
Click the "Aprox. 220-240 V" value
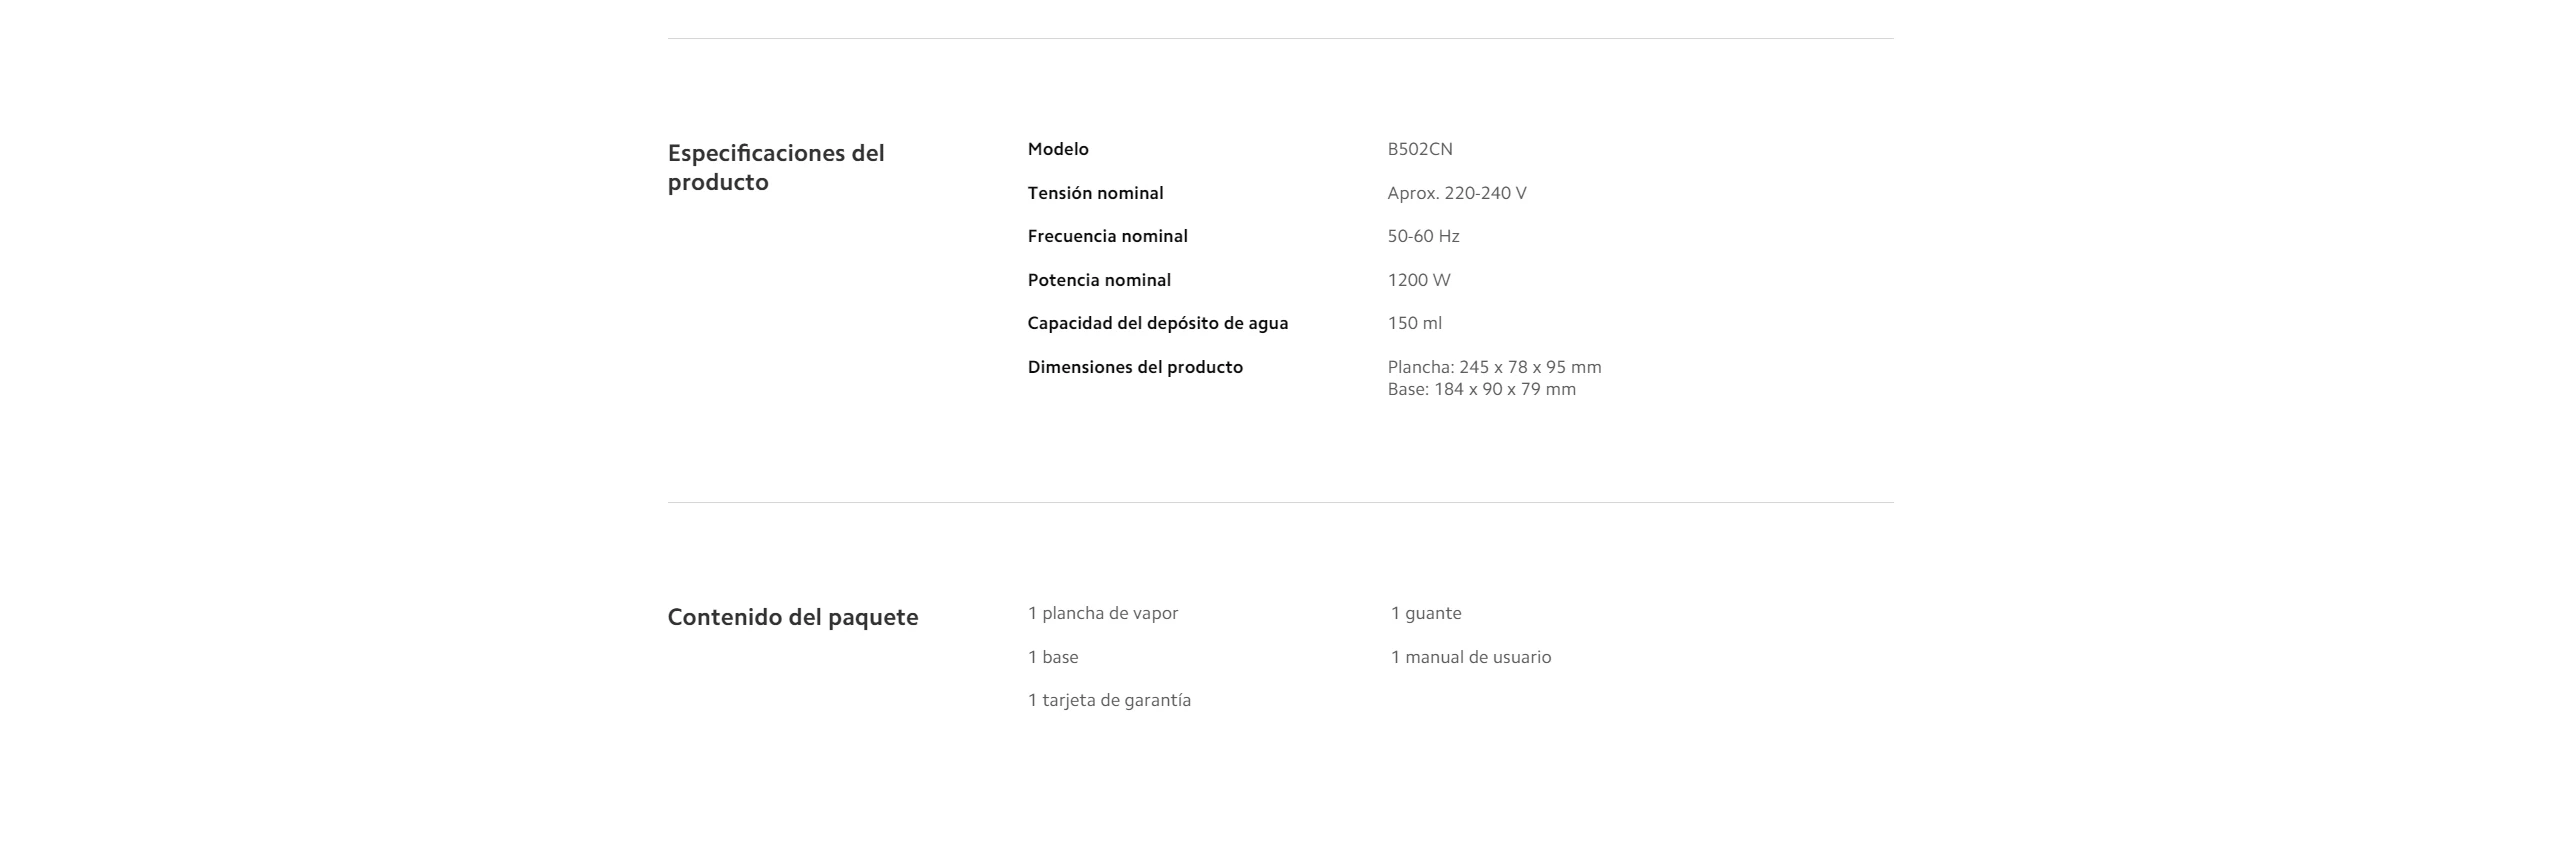[x=1456, y=193]
